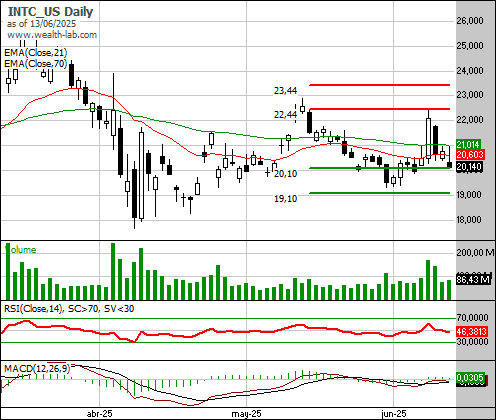Click the 23,44 resistance level label
This screenshot has width=496, height=420.
pos(285,90)
